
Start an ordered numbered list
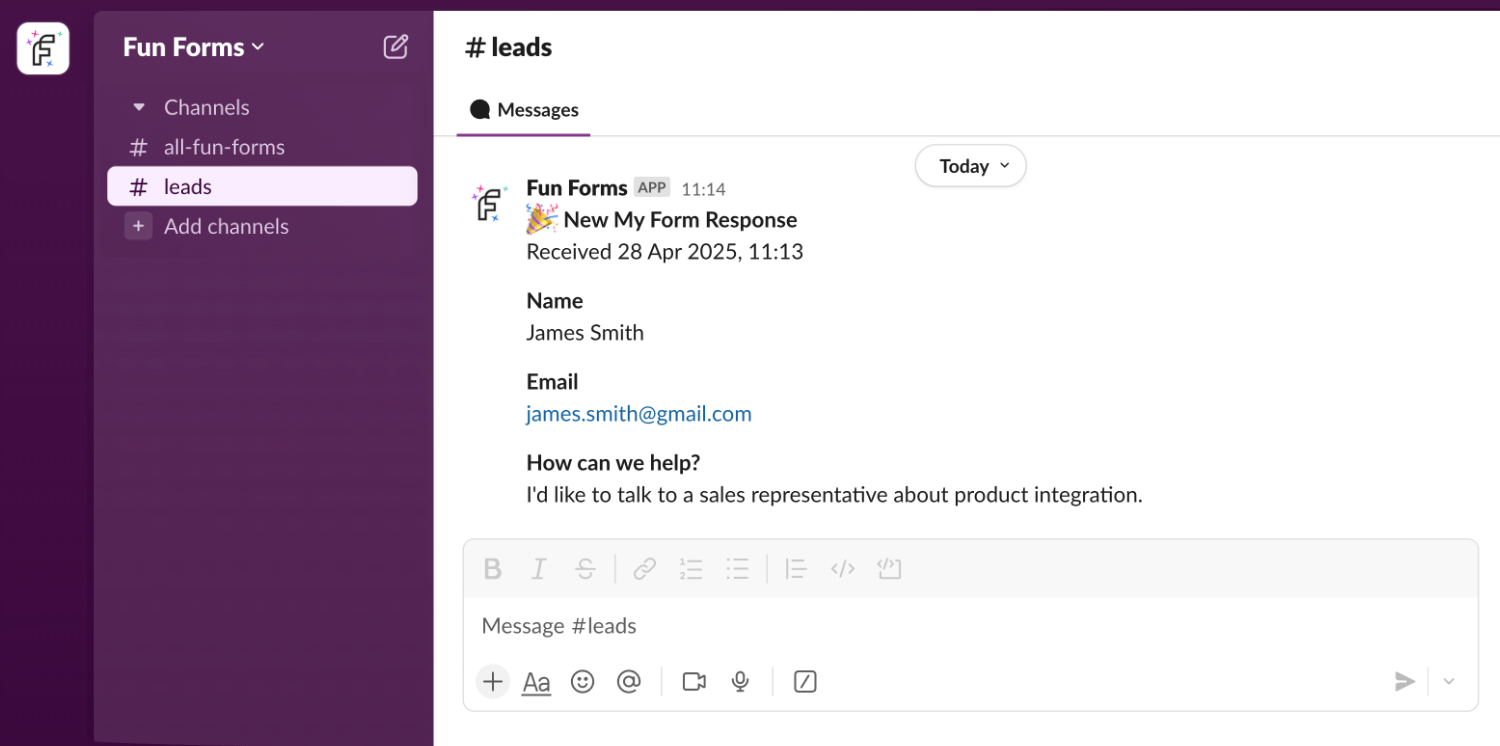pyautogui.click(x=691, y=569)
